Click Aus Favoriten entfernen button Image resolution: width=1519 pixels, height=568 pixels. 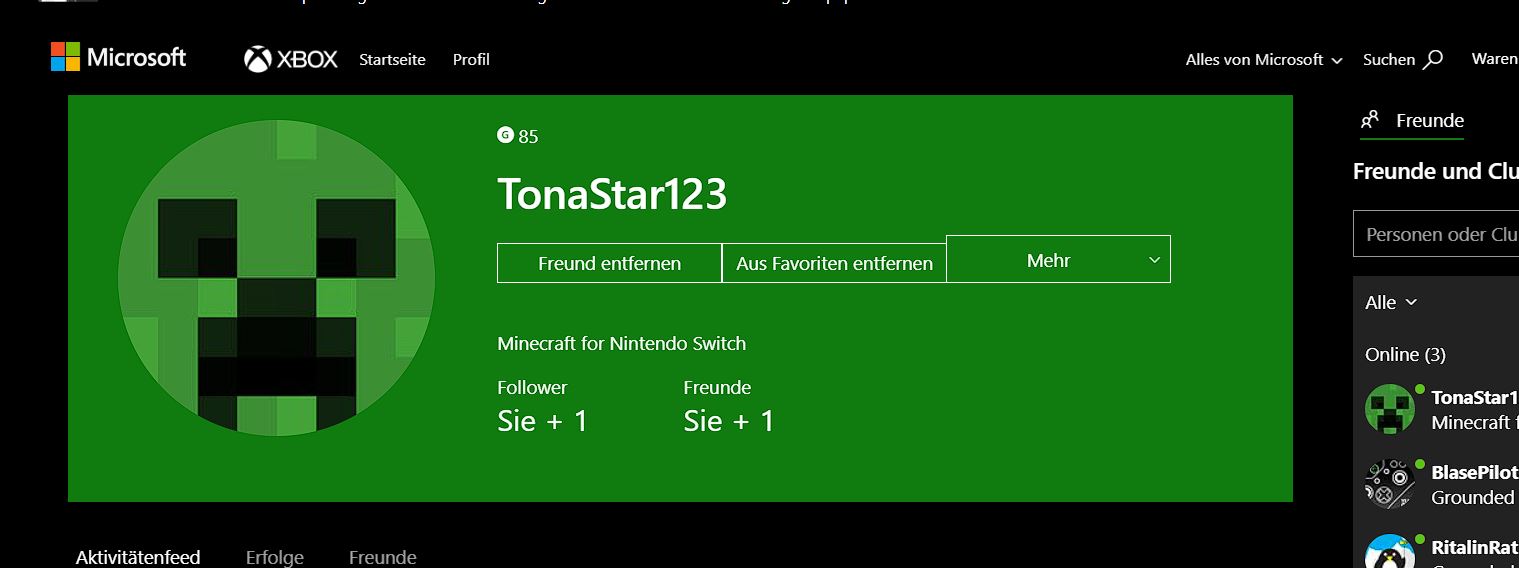coord(834,263)
